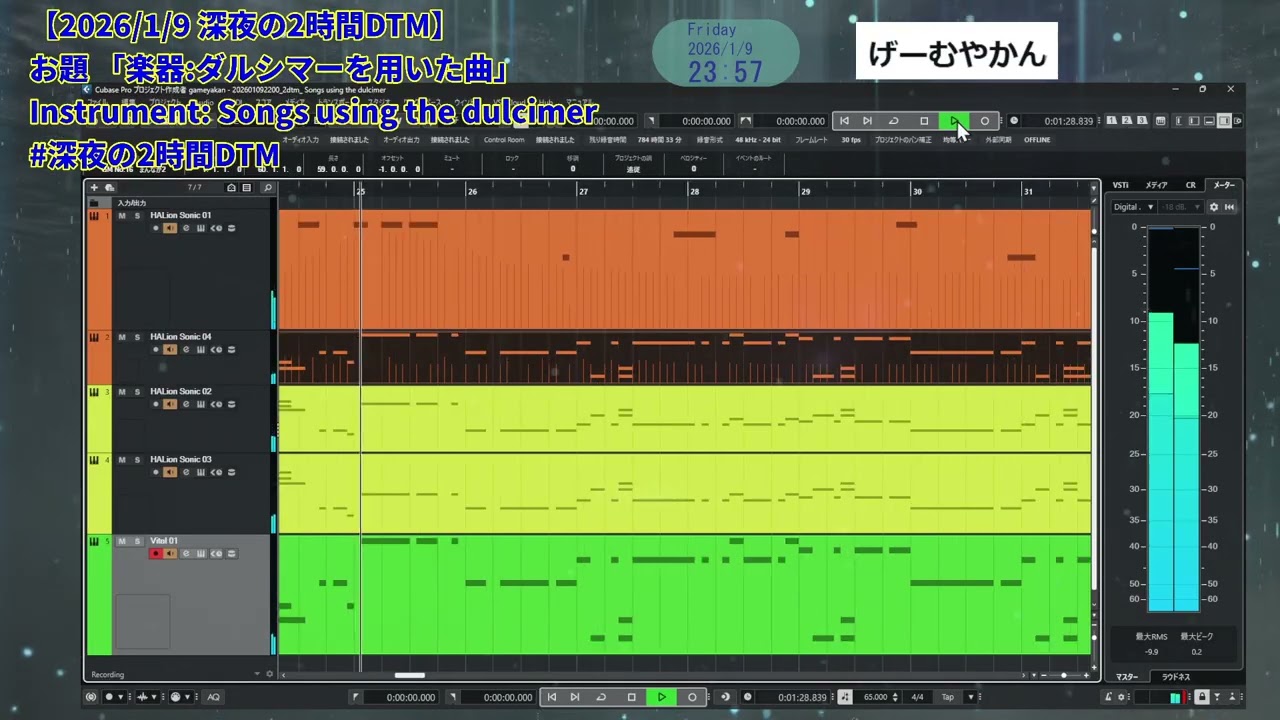This screenshot has height=720, width=1280.
Task: Open instrument editor for HALion Sonic 01
Action: (x=201, y=228)
